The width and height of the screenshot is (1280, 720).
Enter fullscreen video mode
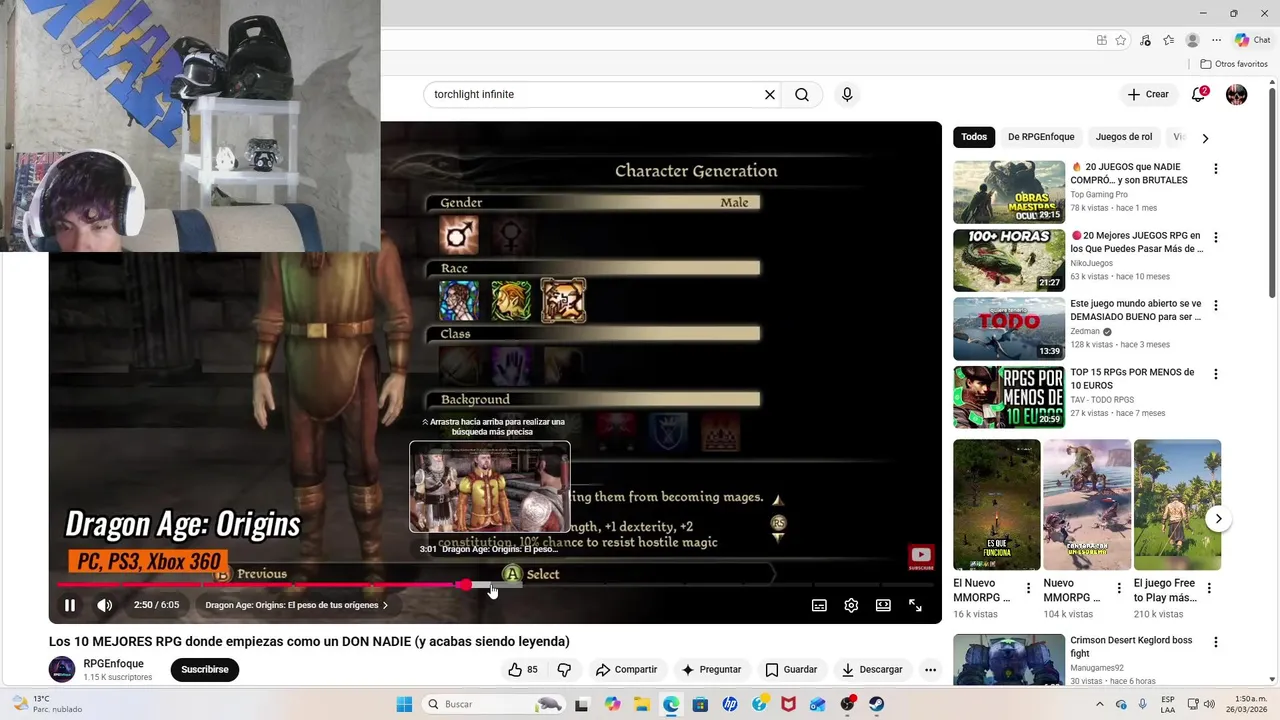(915, 605)
